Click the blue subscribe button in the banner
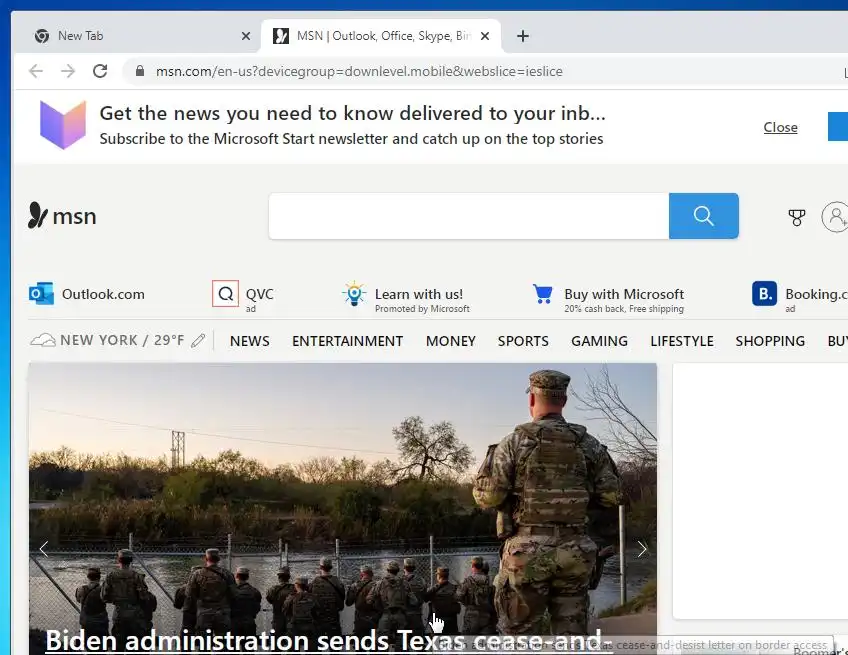Image resolution: width=848 pixels, height=655 pixels. [838, 126]
